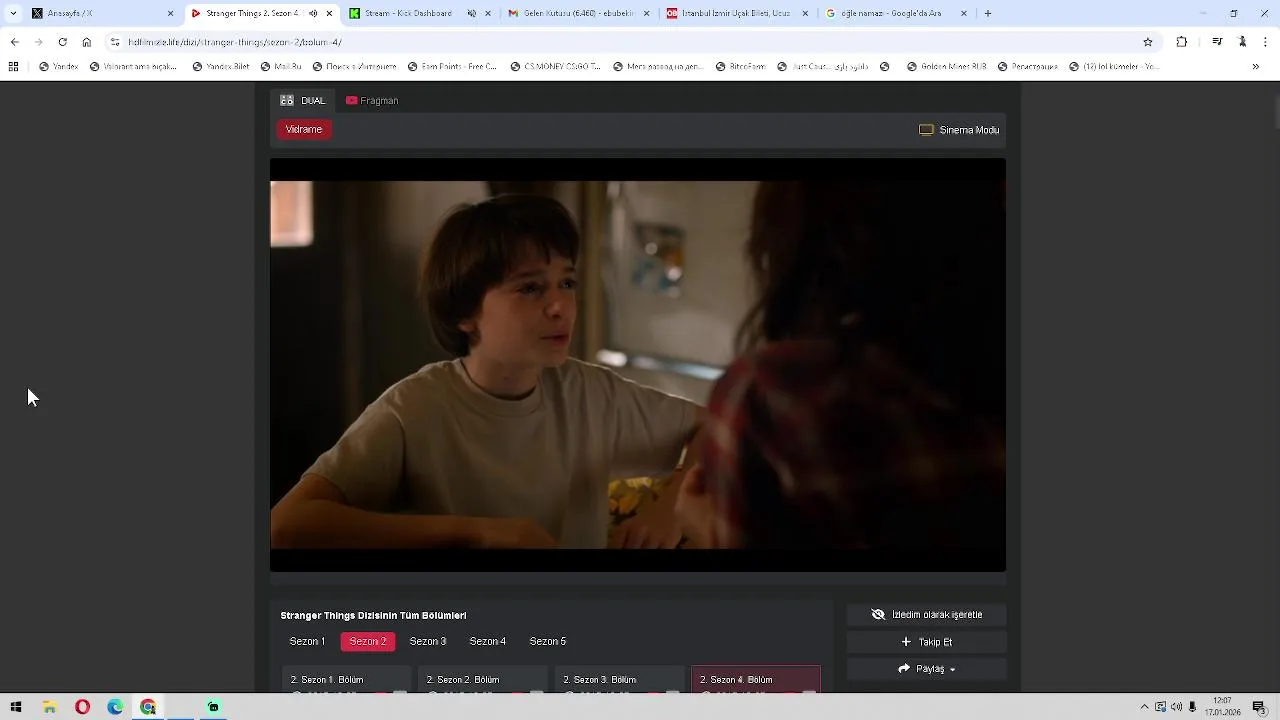
Task: Open 2. Sezon 3. Bölüm episode
Action: tap(620, 680)
